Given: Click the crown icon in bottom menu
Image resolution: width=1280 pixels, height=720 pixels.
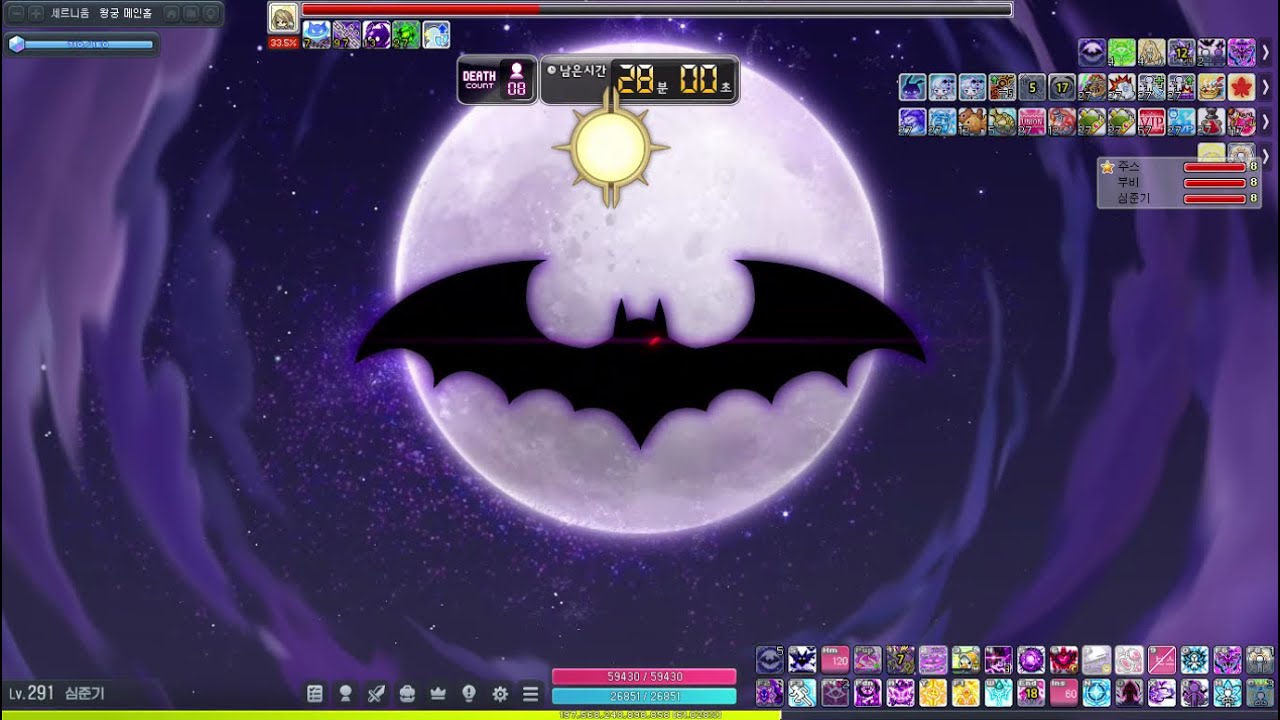Looking at the screenshot, I should click(x=438, y=693).
